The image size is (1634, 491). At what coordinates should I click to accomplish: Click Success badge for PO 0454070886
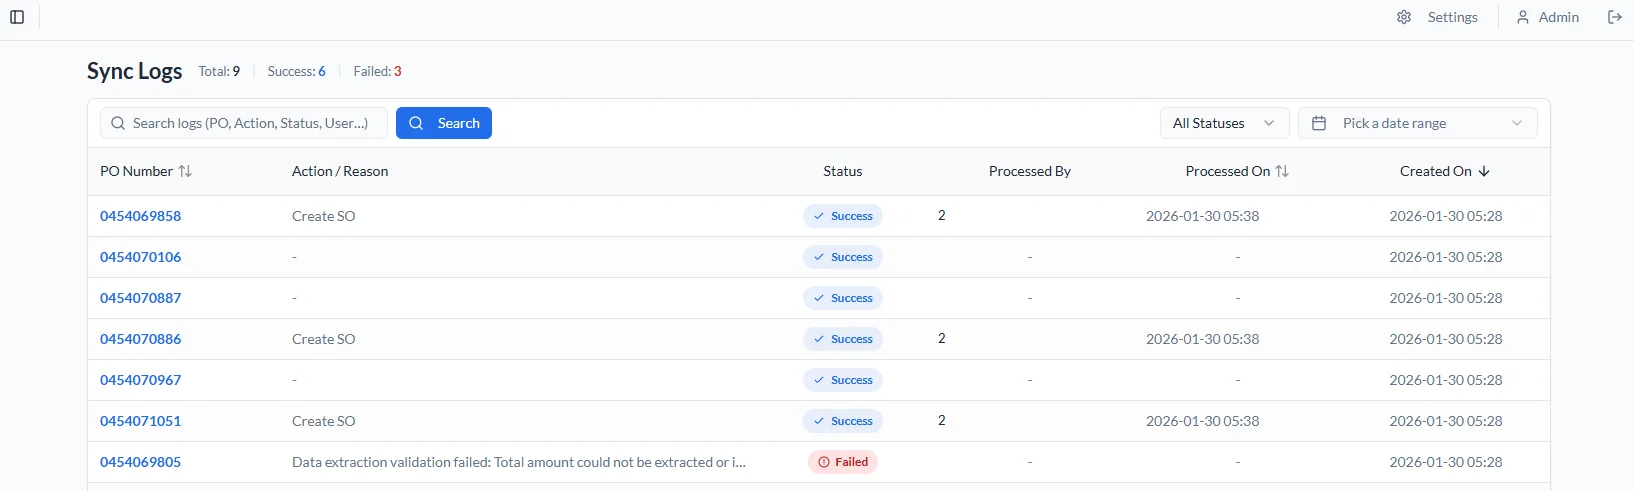click(843, 339)
